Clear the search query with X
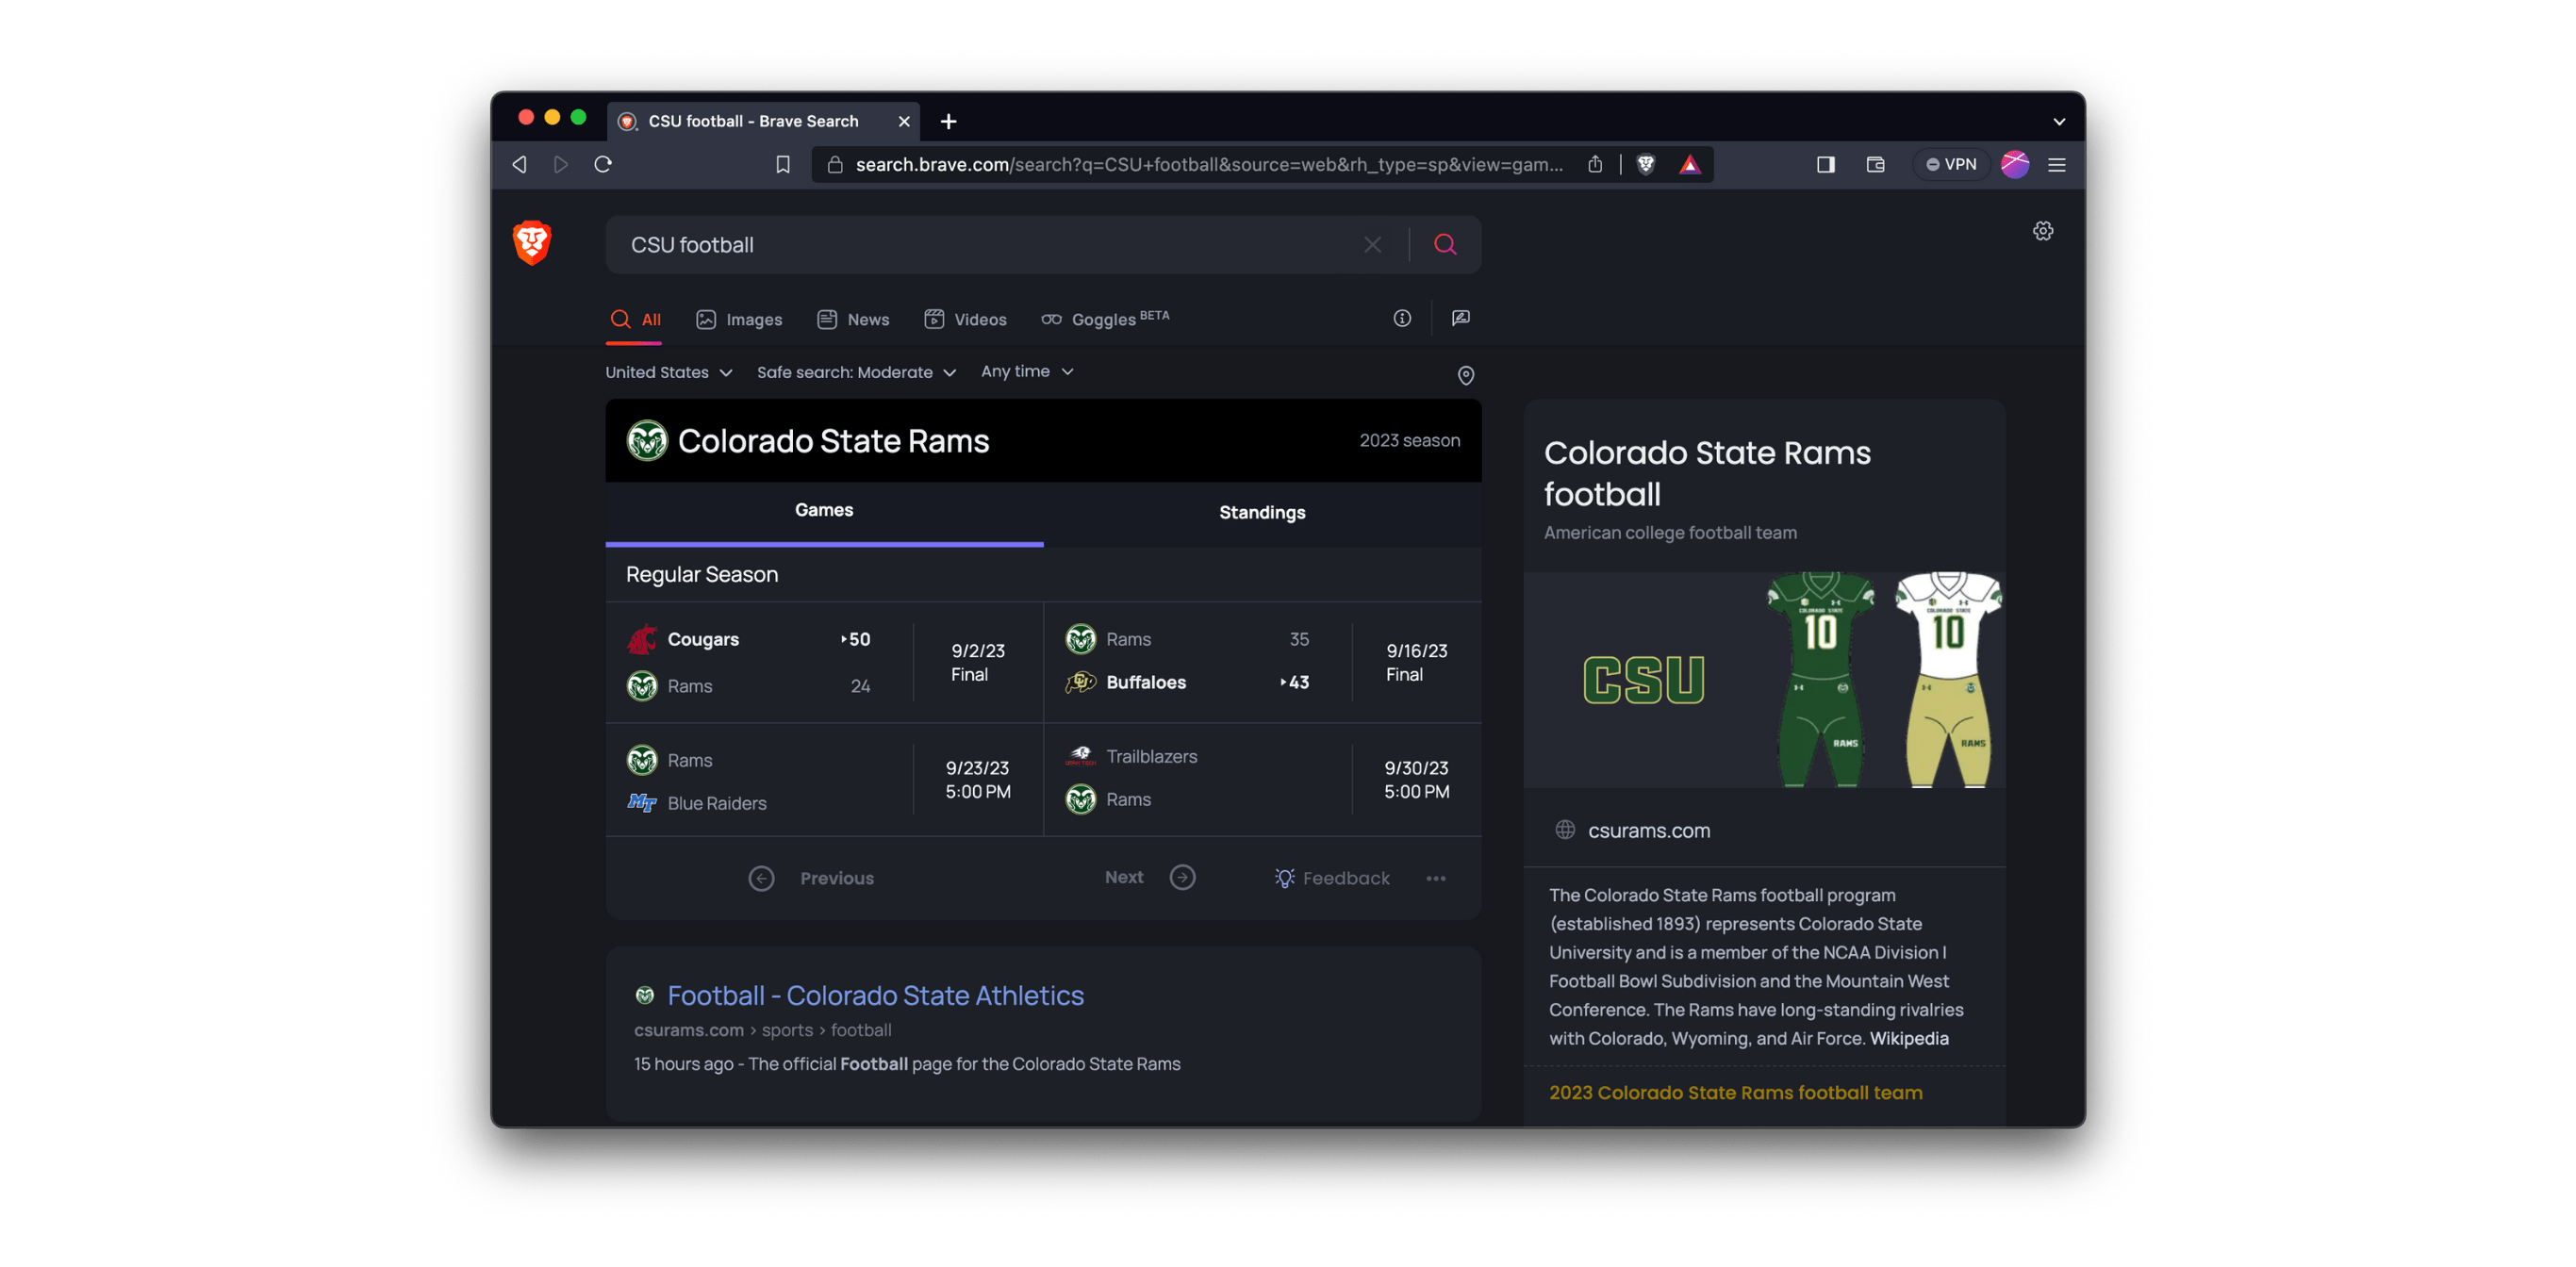The height and width of the screenshot is (1267, 2576). tap(1373, 245)
